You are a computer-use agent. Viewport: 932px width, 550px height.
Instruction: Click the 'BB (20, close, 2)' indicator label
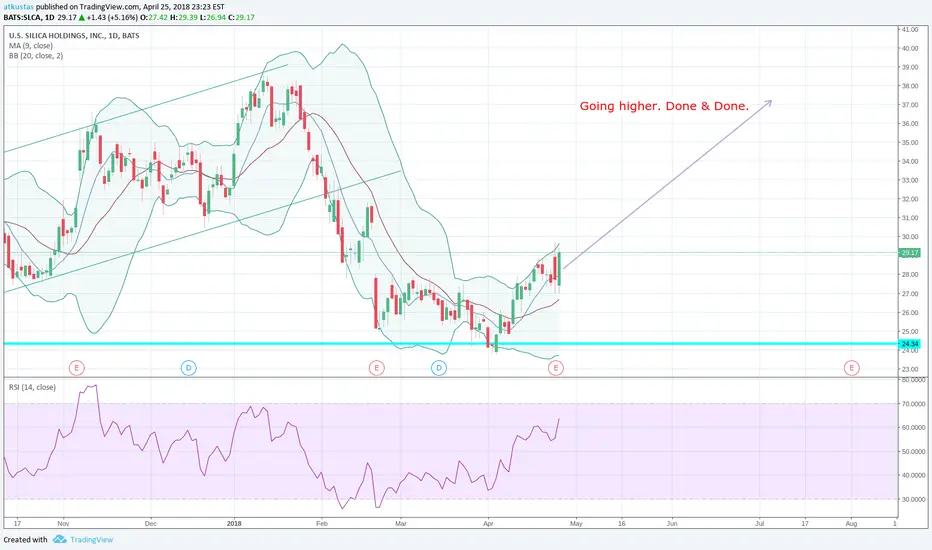coord(36,56)
